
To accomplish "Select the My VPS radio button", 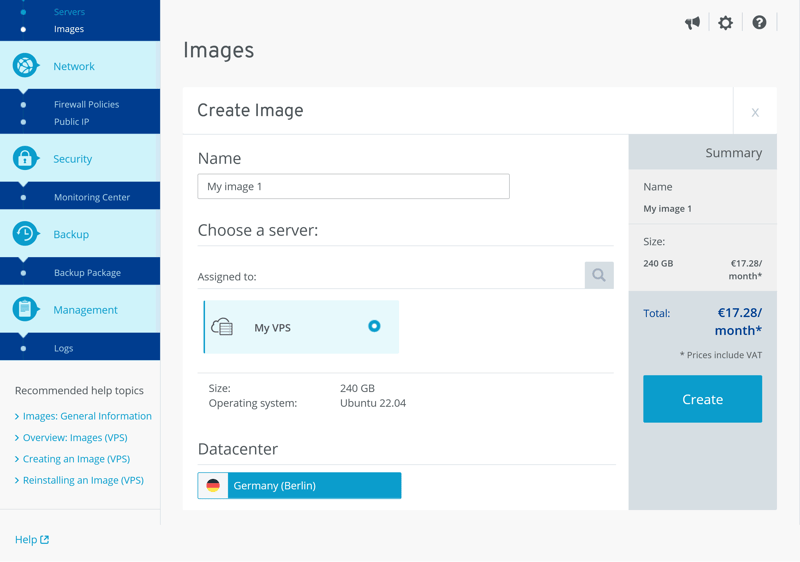I will [x=374, y=326].
